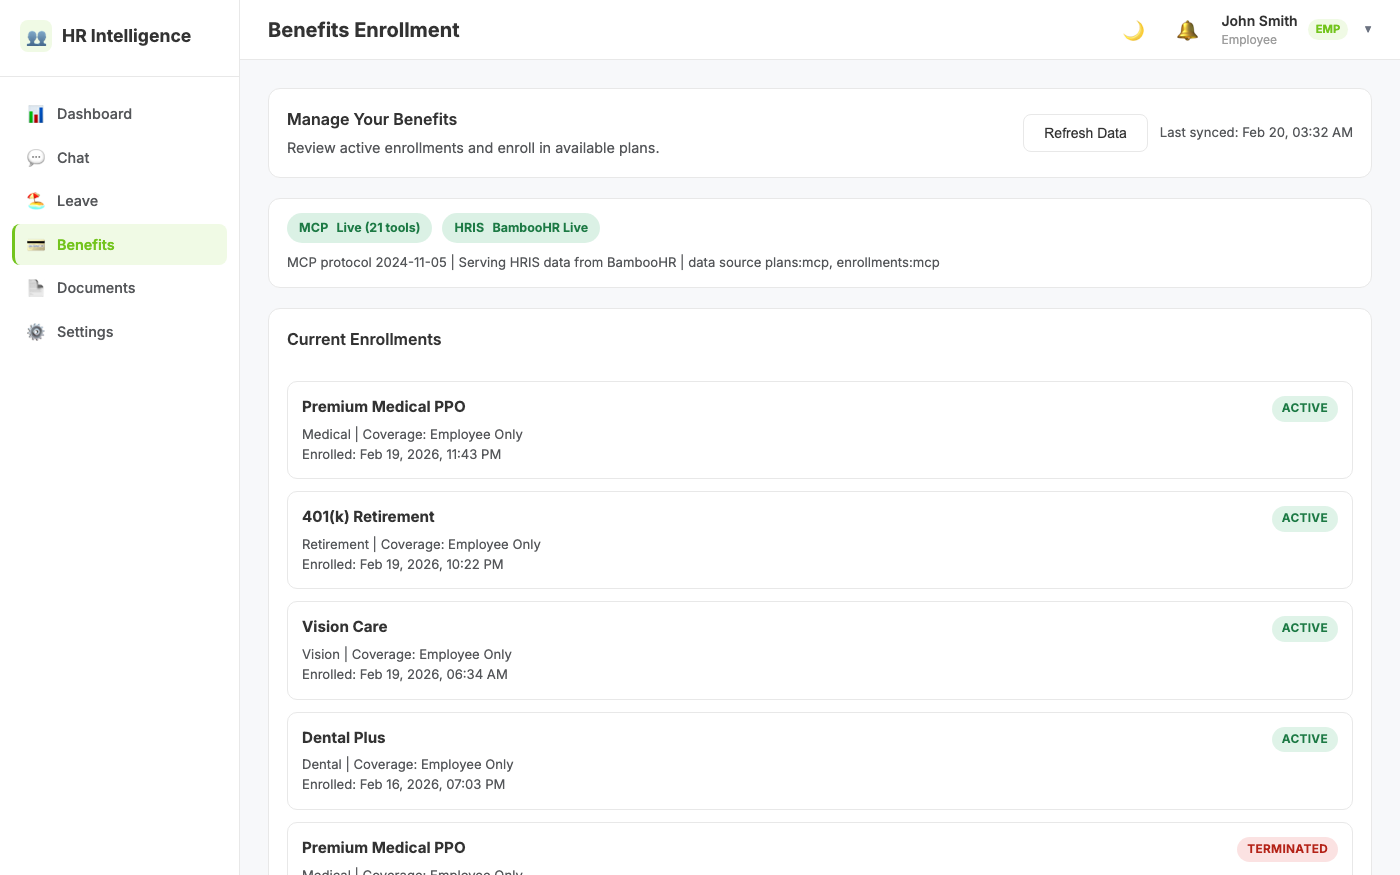Click the Current Enrollments heading
The width and height of the screenshot is (1400, 875).
(364, 340)
